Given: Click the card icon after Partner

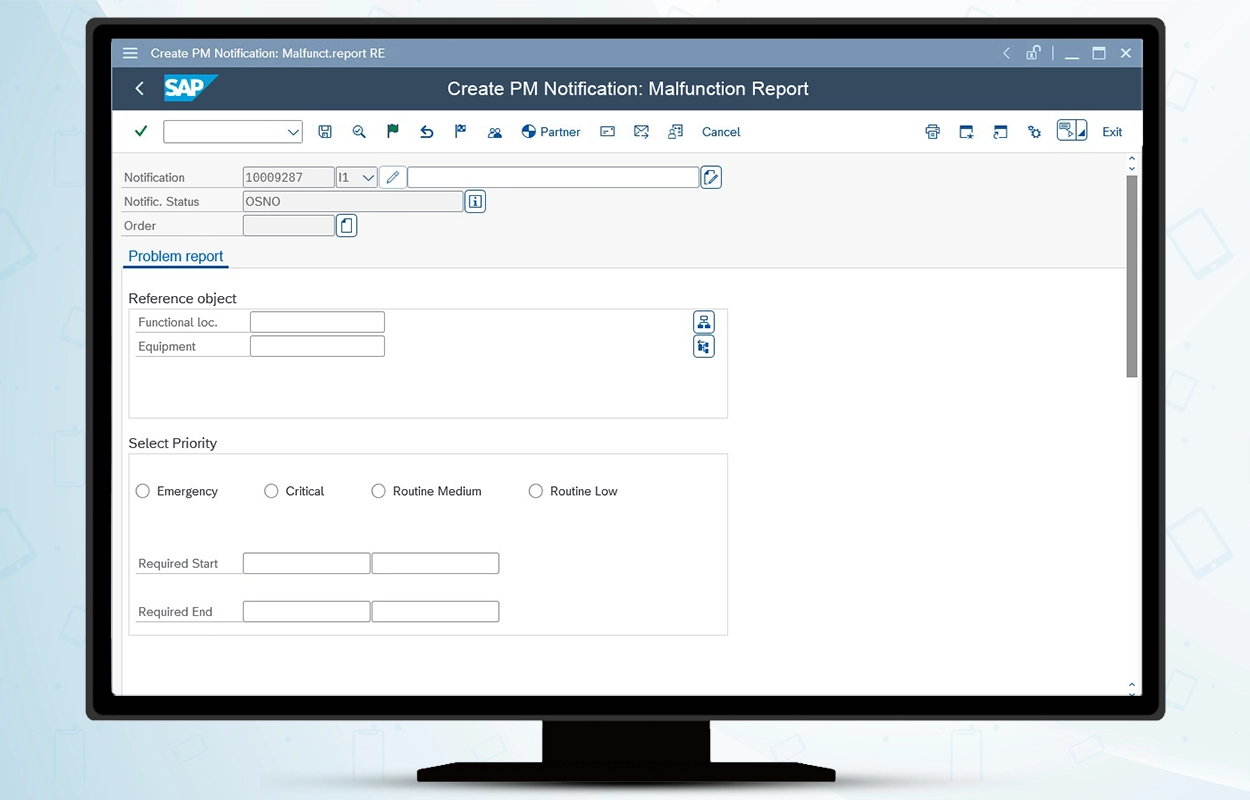Looking at the screenshot, I should point(607,132).
